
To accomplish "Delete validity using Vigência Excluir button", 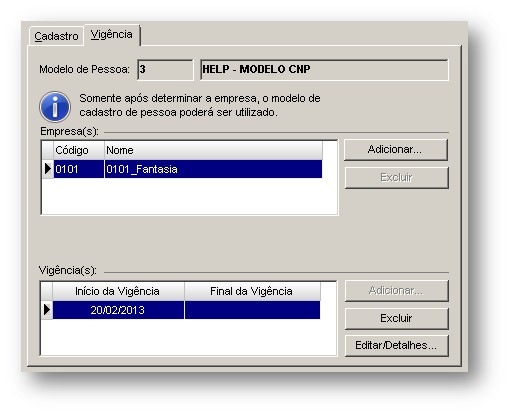I will (396, 318).
